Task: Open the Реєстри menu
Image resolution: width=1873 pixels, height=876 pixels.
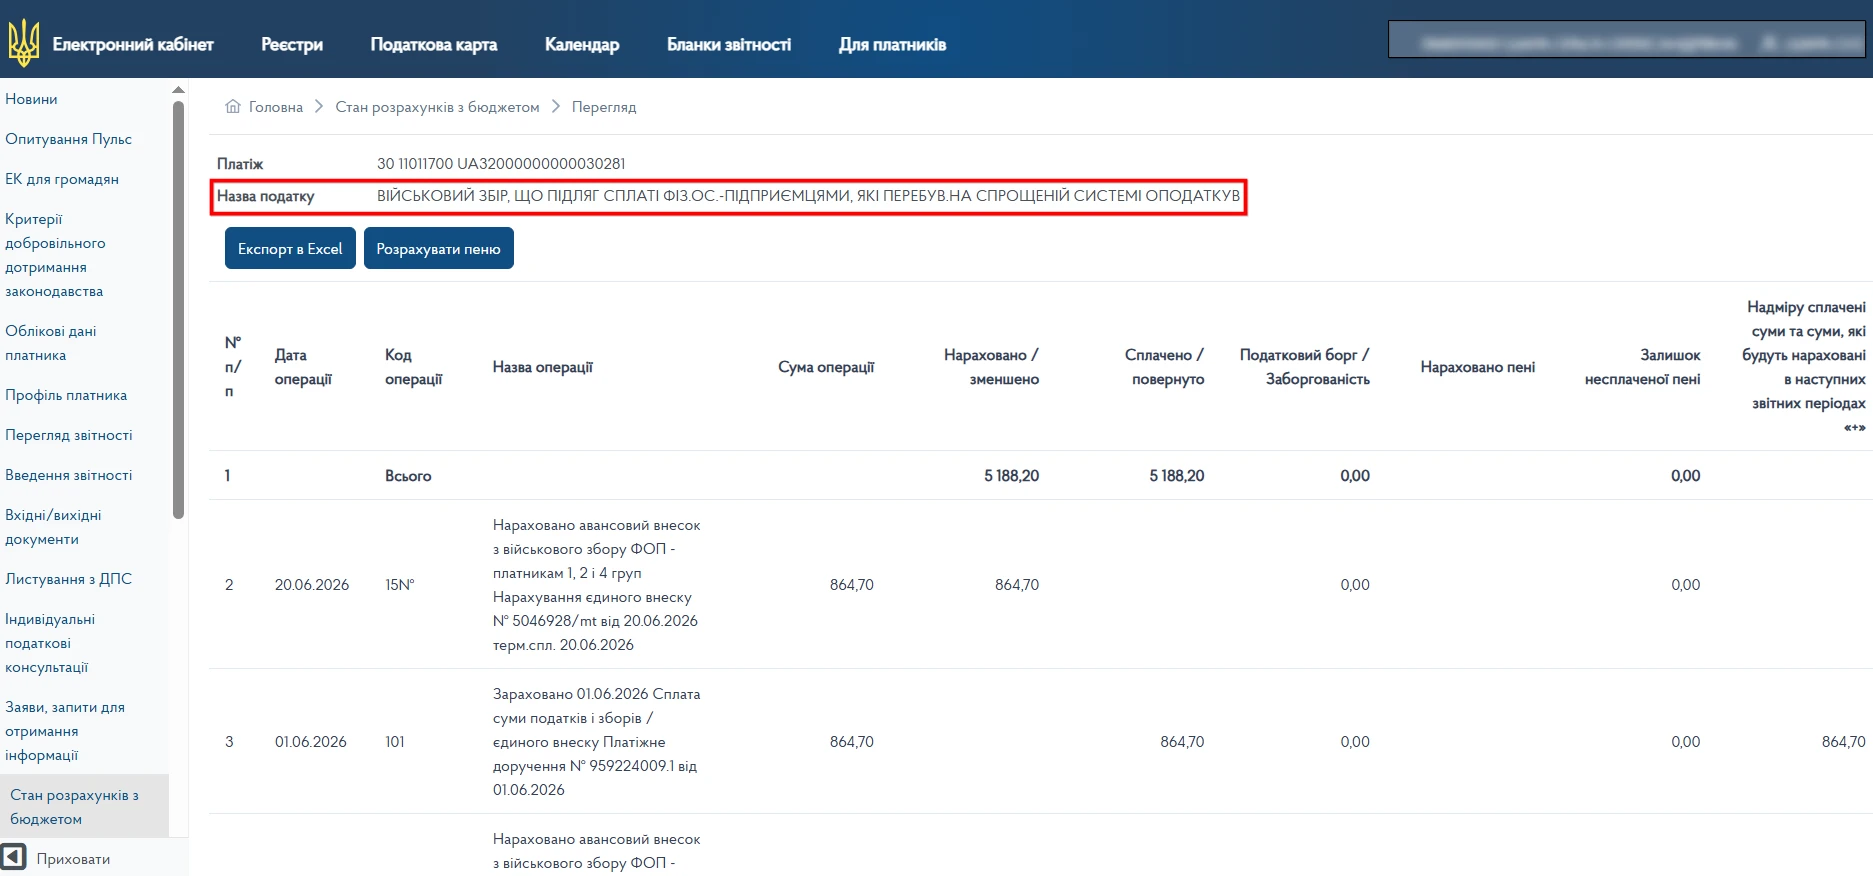Action: (x=292, y=44)
